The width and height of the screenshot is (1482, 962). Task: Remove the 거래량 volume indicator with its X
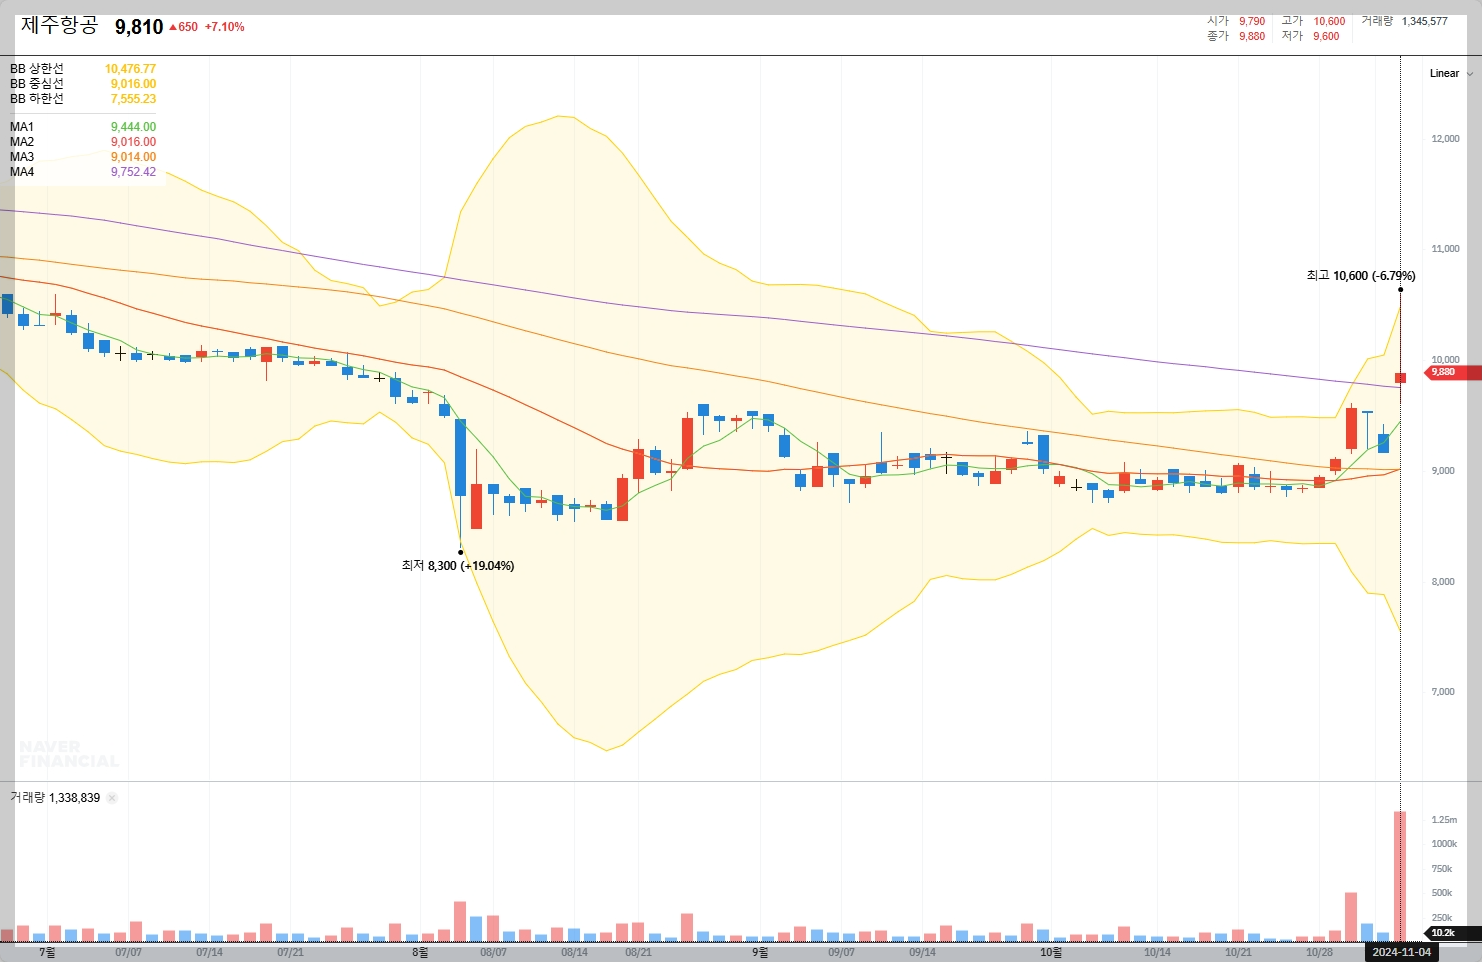click(112, 798)
